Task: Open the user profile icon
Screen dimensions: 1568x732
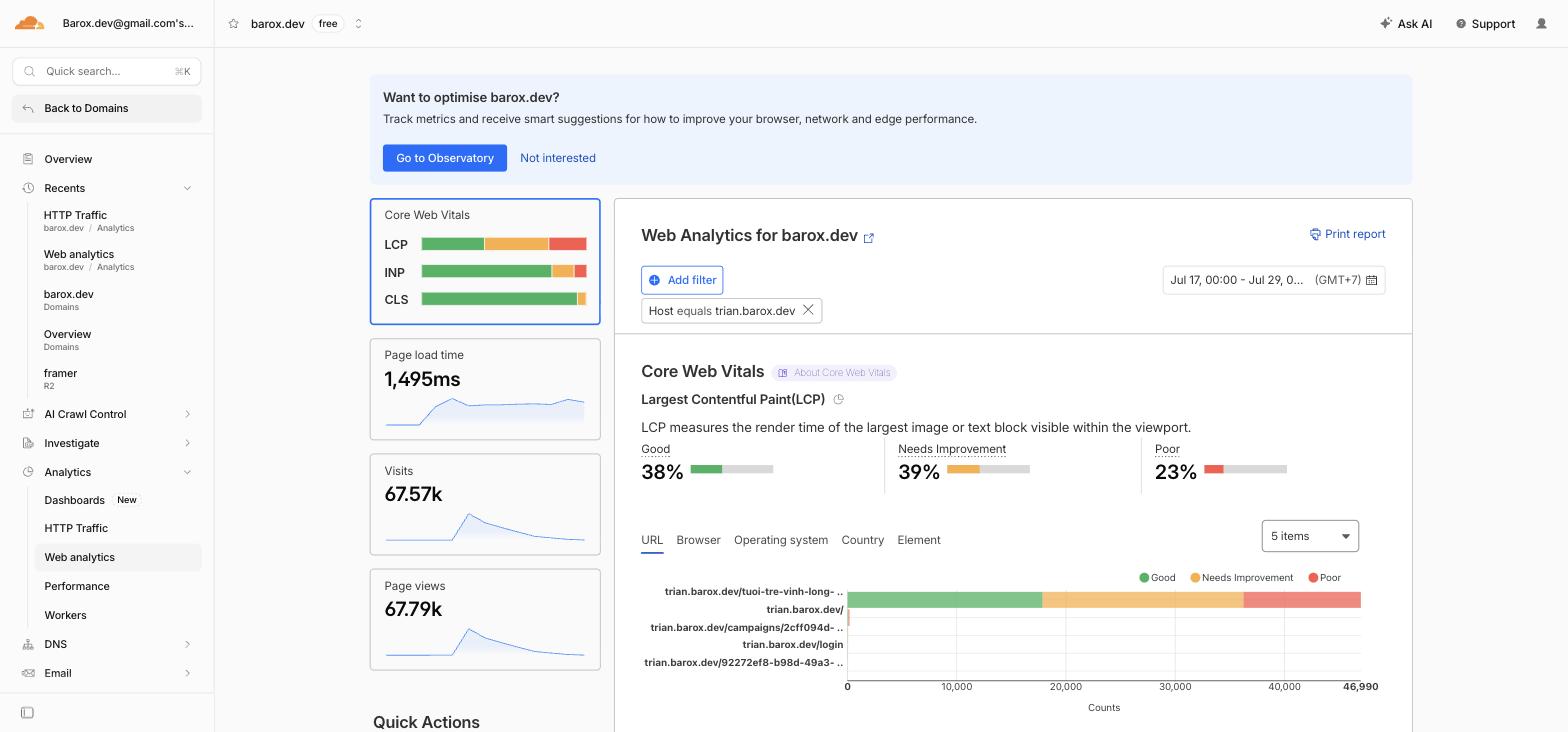Action: pos(1541,24)
